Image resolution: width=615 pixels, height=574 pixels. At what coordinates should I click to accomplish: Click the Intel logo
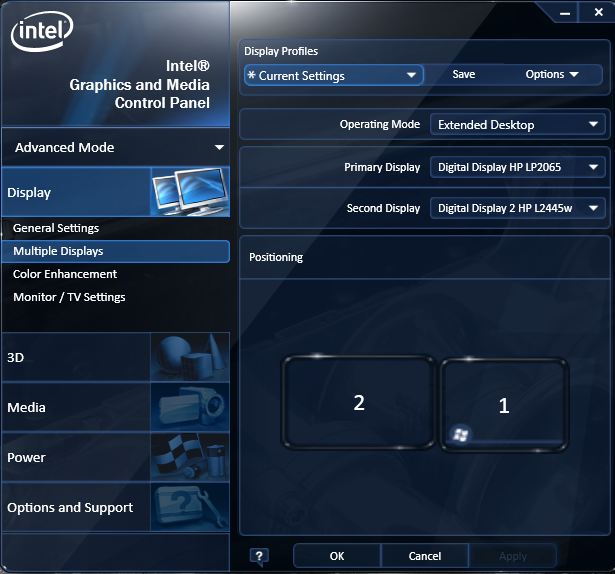point(42,32)
